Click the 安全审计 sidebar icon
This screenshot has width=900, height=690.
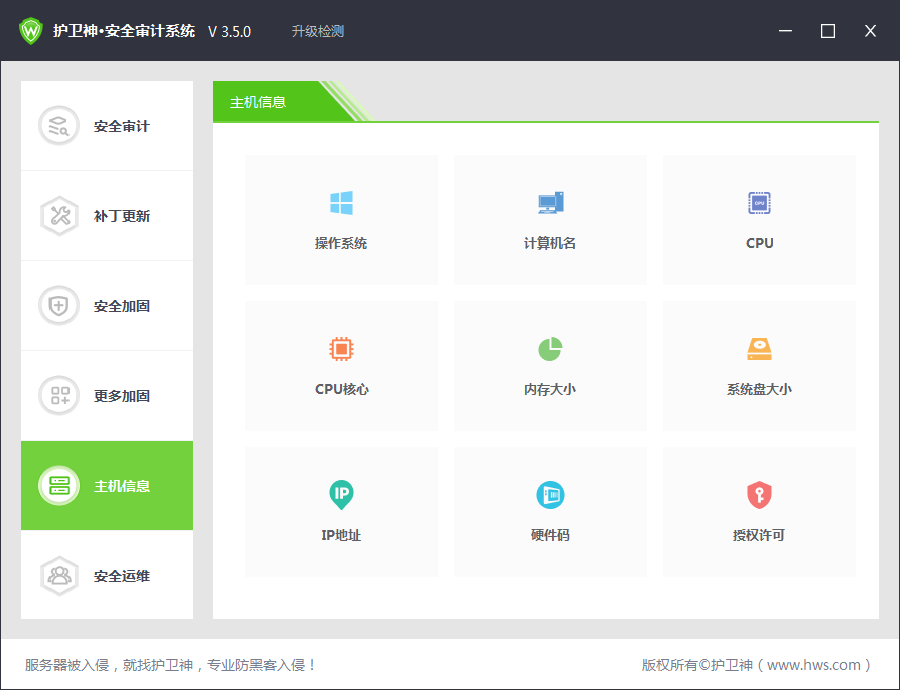[x=59, y=126]
